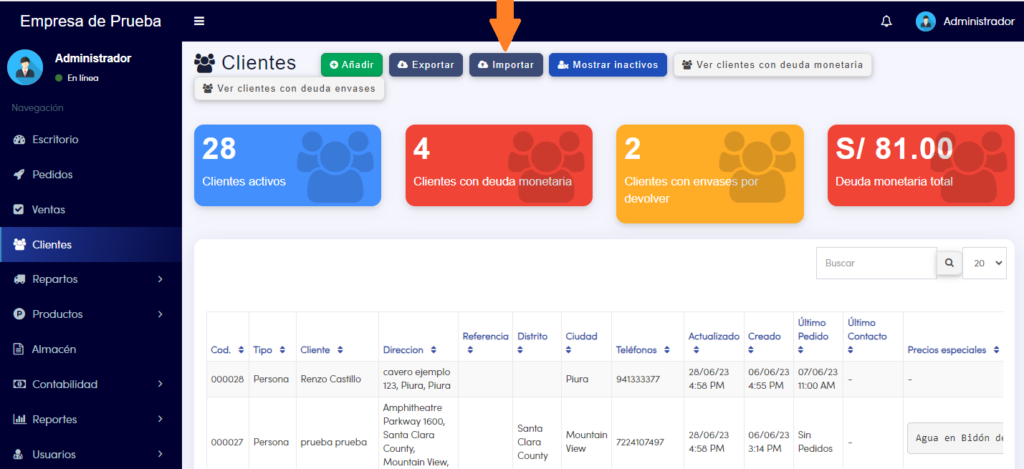Click the Agua en Bidón special price tag

pos(955,438)
